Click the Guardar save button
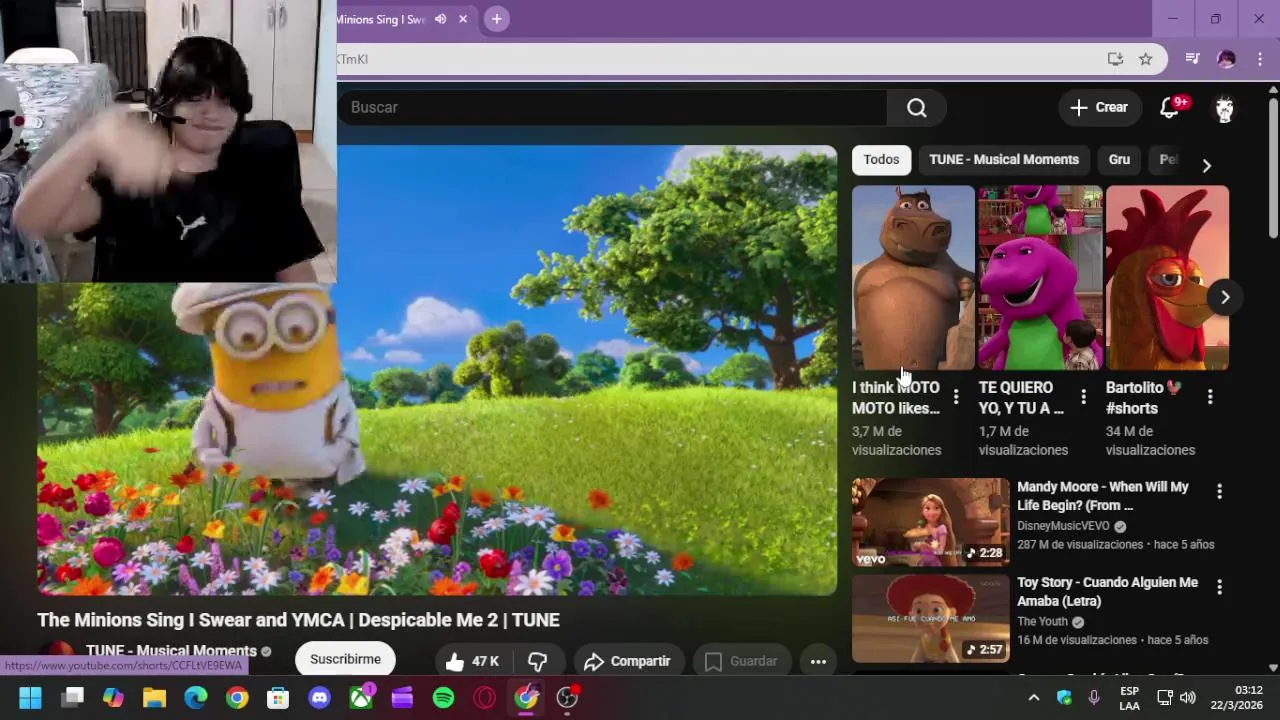Screen dimensions: 1280x720 [740, 661]
